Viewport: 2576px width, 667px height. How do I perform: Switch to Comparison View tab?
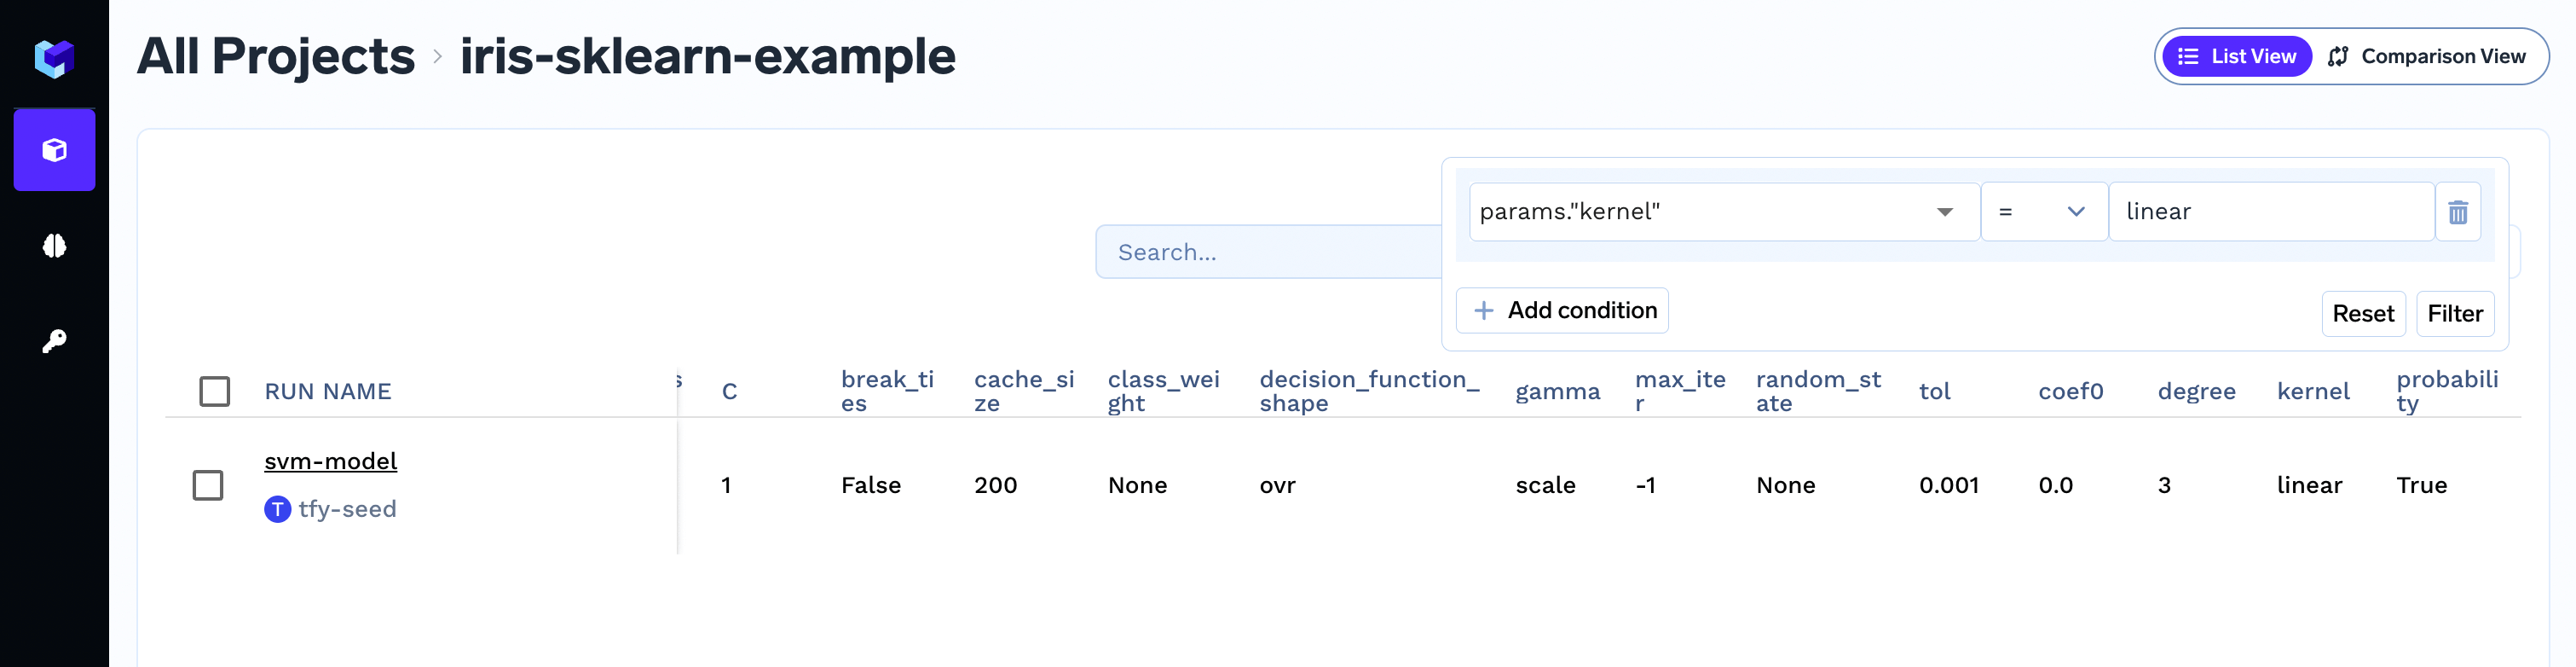tap(2427, 57)
